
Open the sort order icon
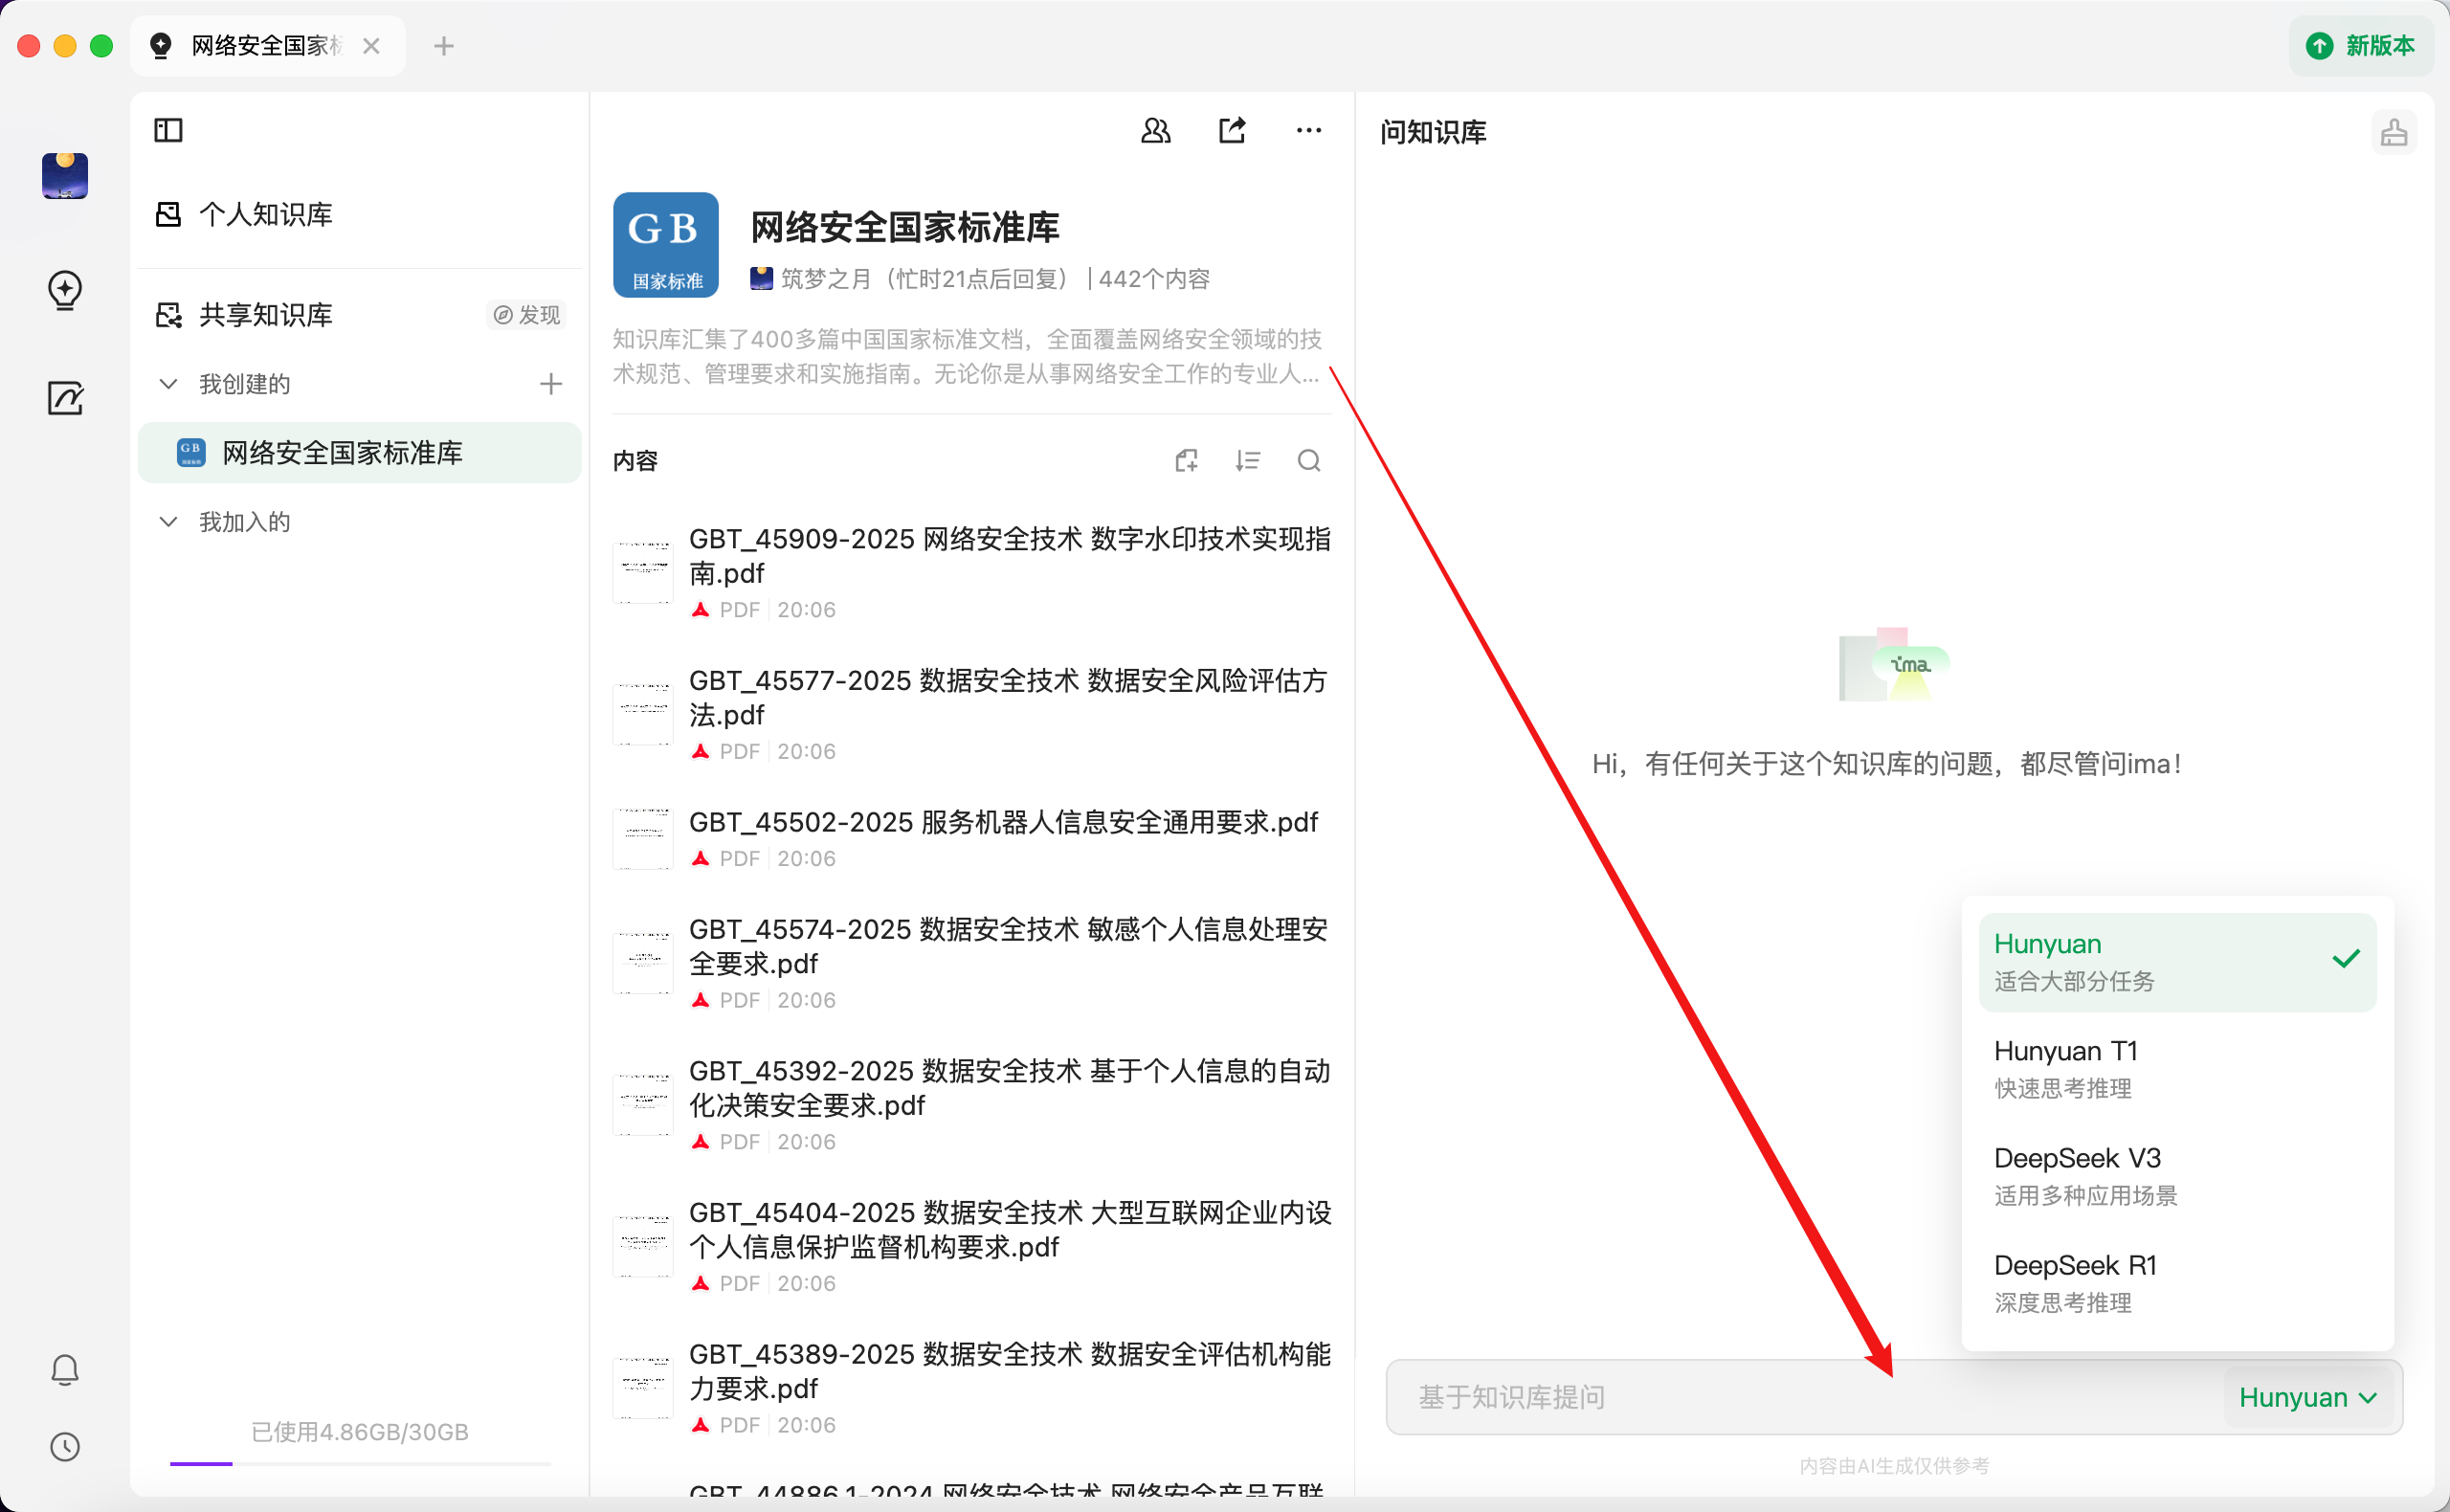(1247, 460)
